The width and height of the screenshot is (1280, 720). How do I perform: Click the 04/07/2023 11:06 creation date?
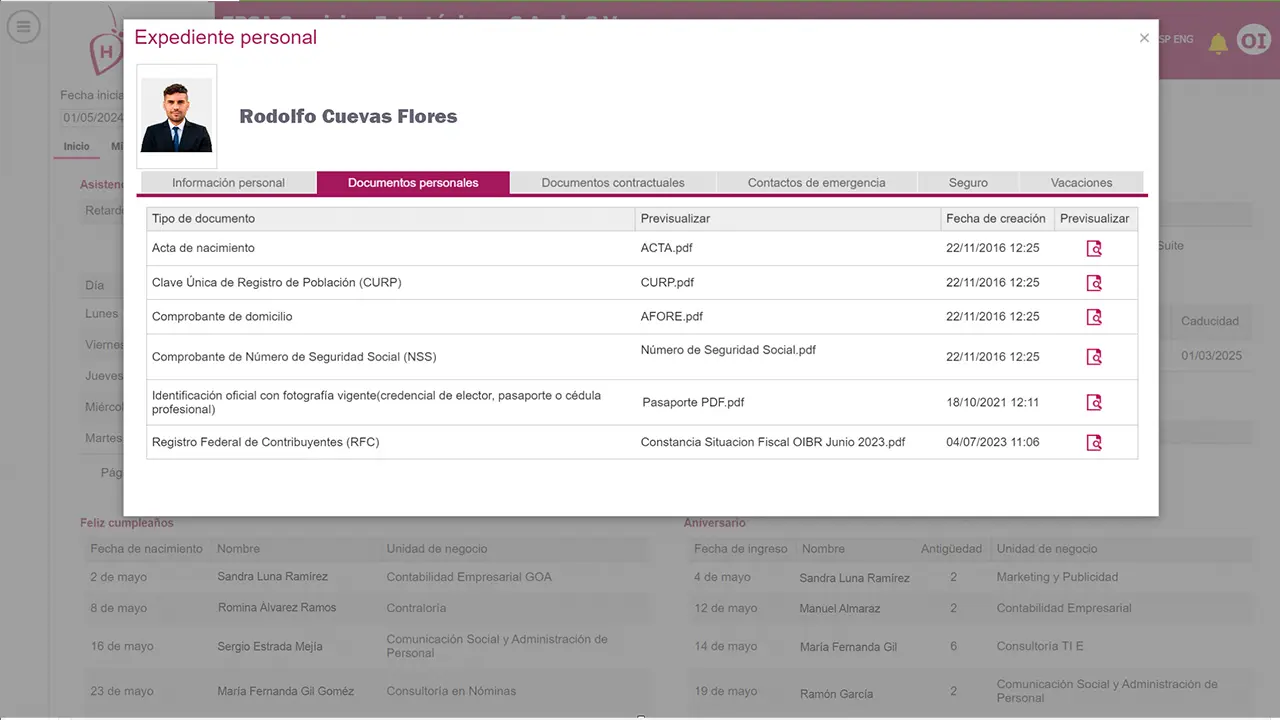click(x=993, y=442)
